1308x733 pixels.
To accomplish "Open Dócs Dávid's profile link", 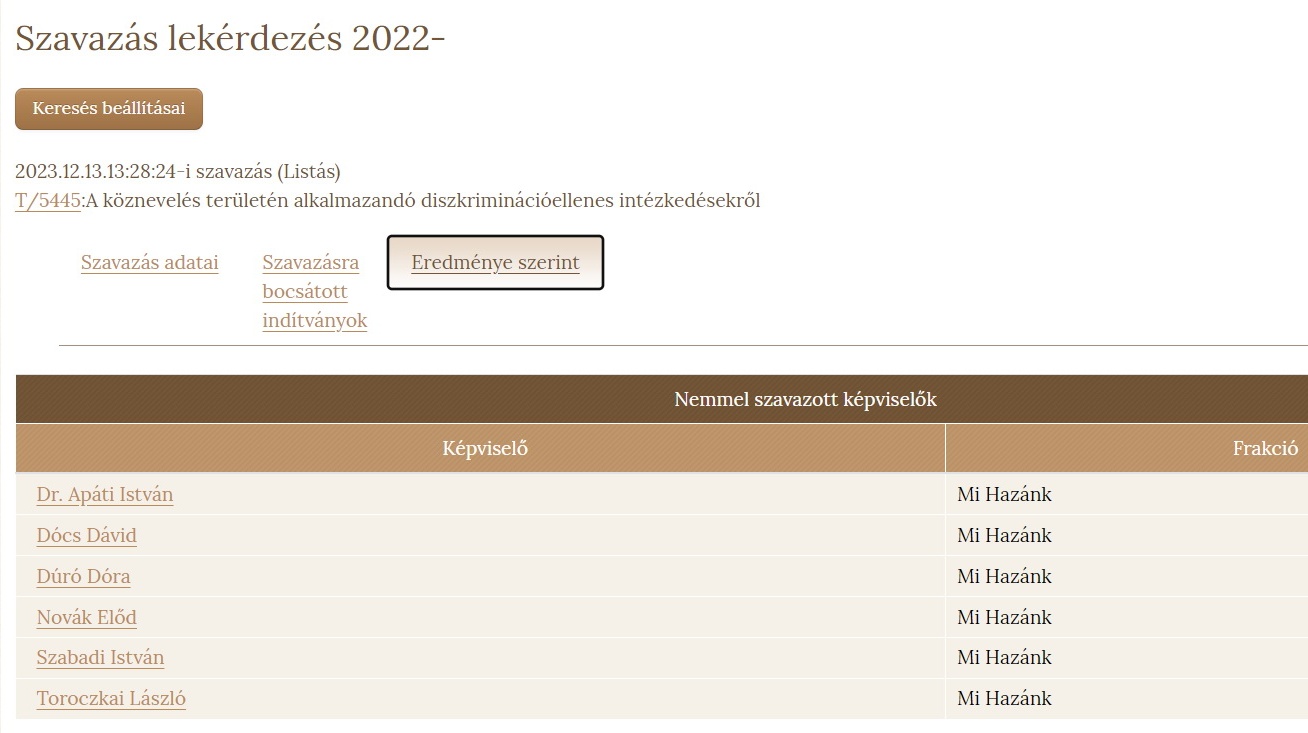I will (x=87, y=536).
